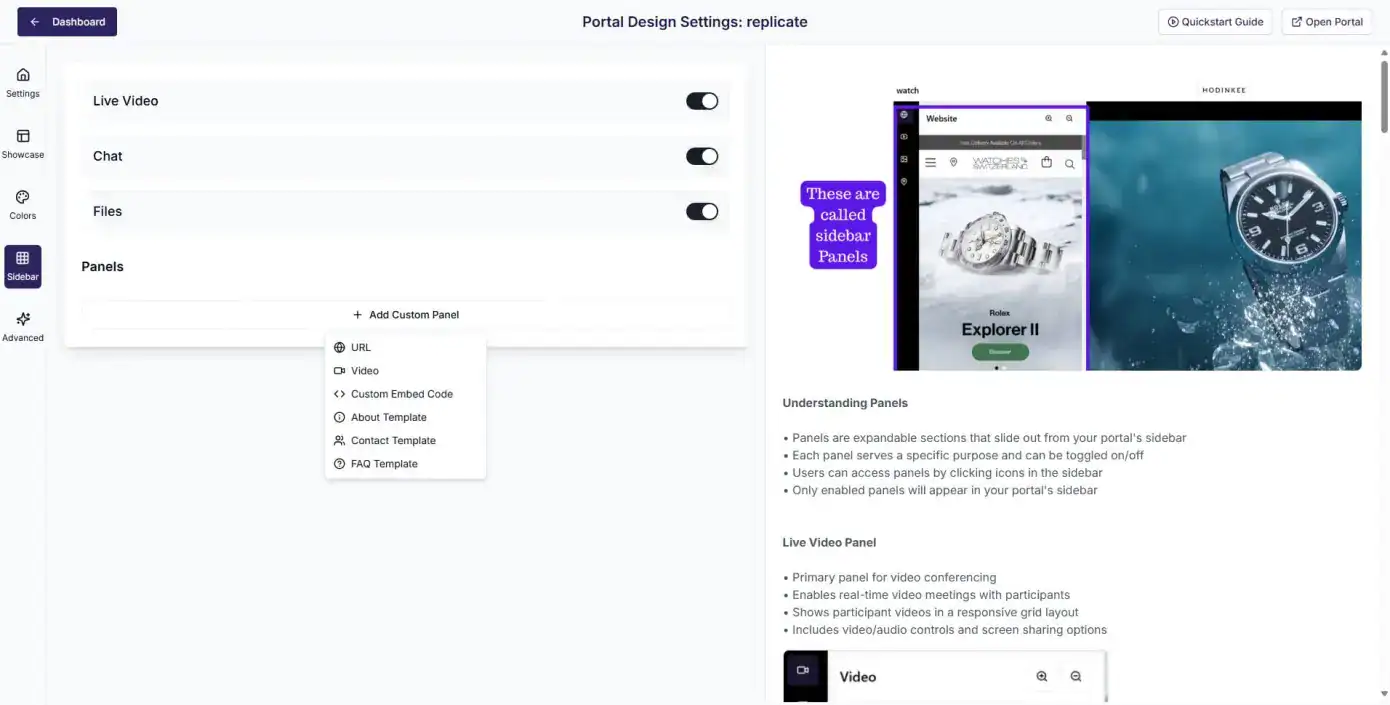The image size is (1390, 705).
Task: Choose About Template from the list
Action: (388, 418)
